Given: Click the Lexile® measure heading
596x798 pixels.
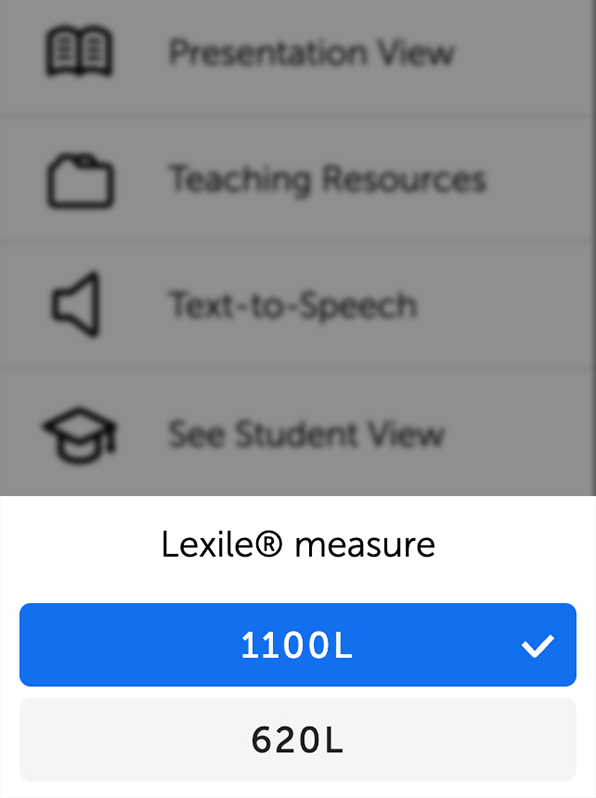Looking at the screenshot, I should pyautogui.click(x=298, y=545).
